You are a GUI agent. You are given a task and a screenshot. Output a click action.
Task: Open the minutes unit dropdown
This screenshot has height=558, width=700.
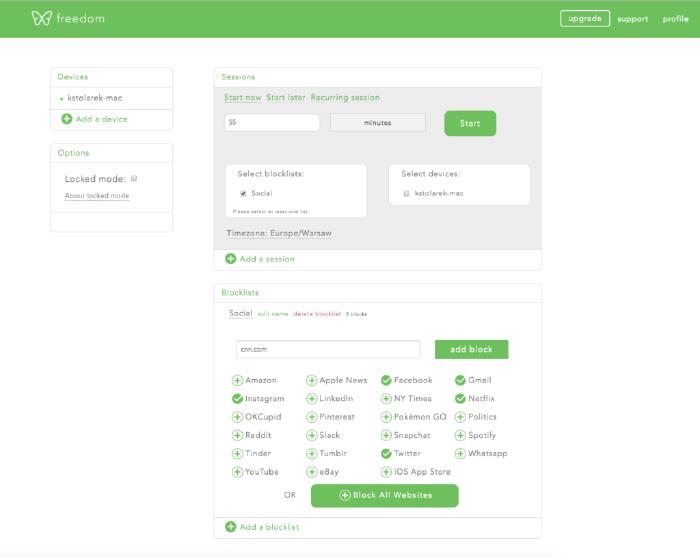378,122
